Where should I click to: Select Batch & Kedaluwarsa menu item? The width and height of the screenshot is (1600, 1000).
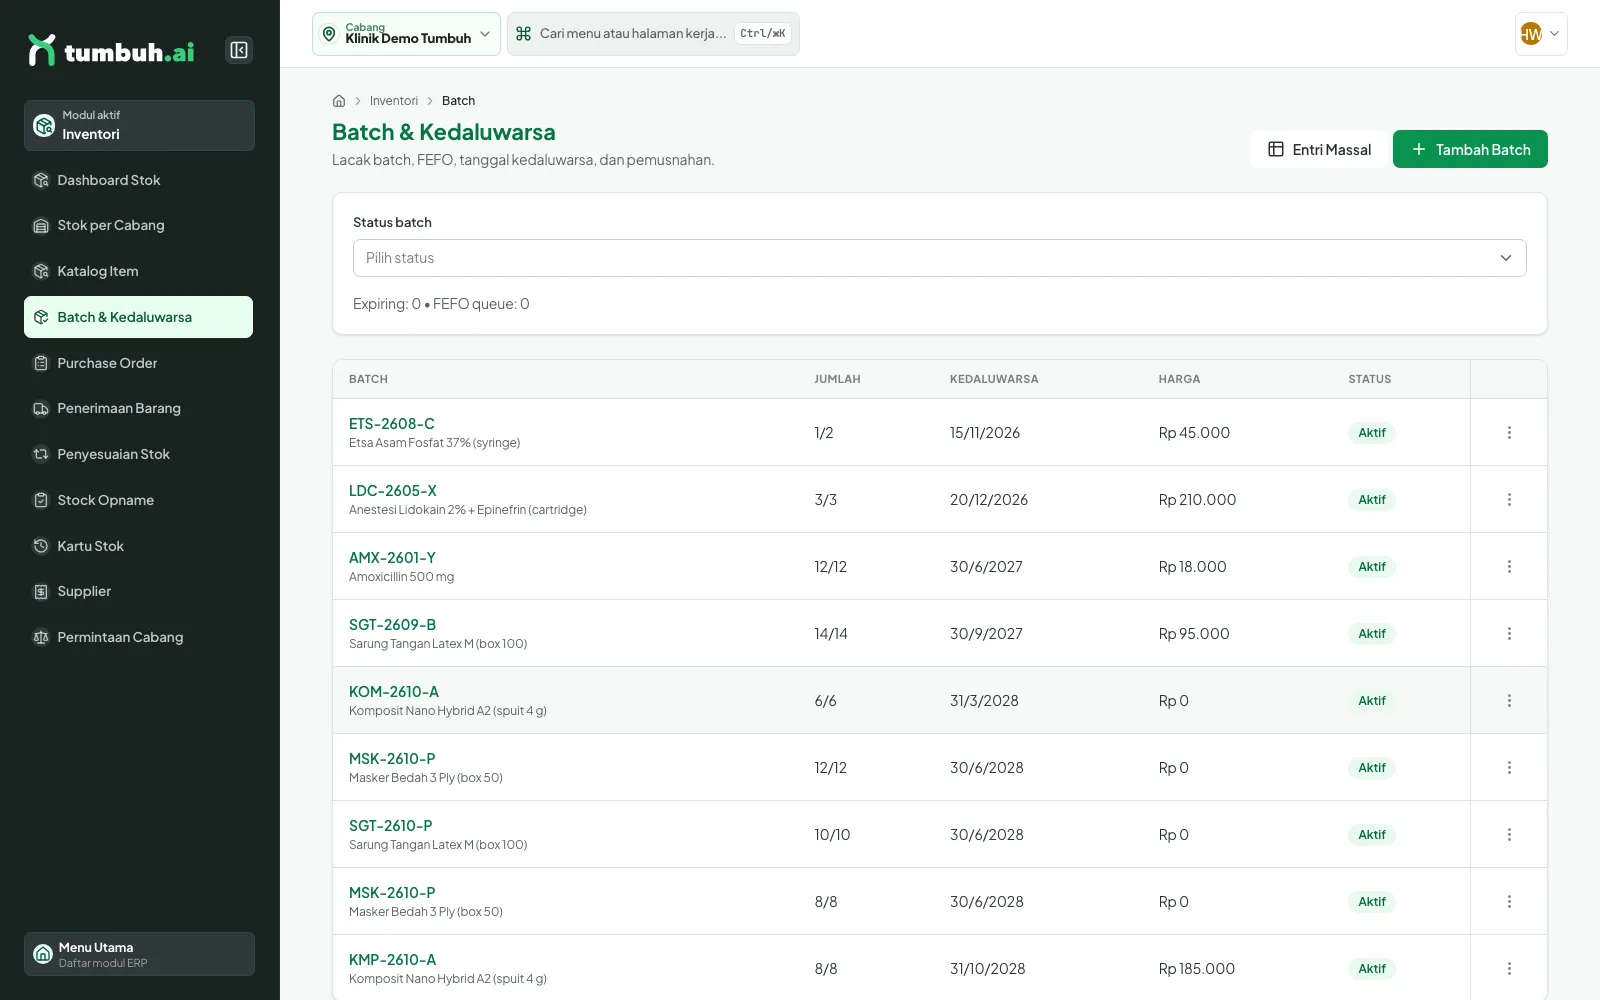[139, 317]
